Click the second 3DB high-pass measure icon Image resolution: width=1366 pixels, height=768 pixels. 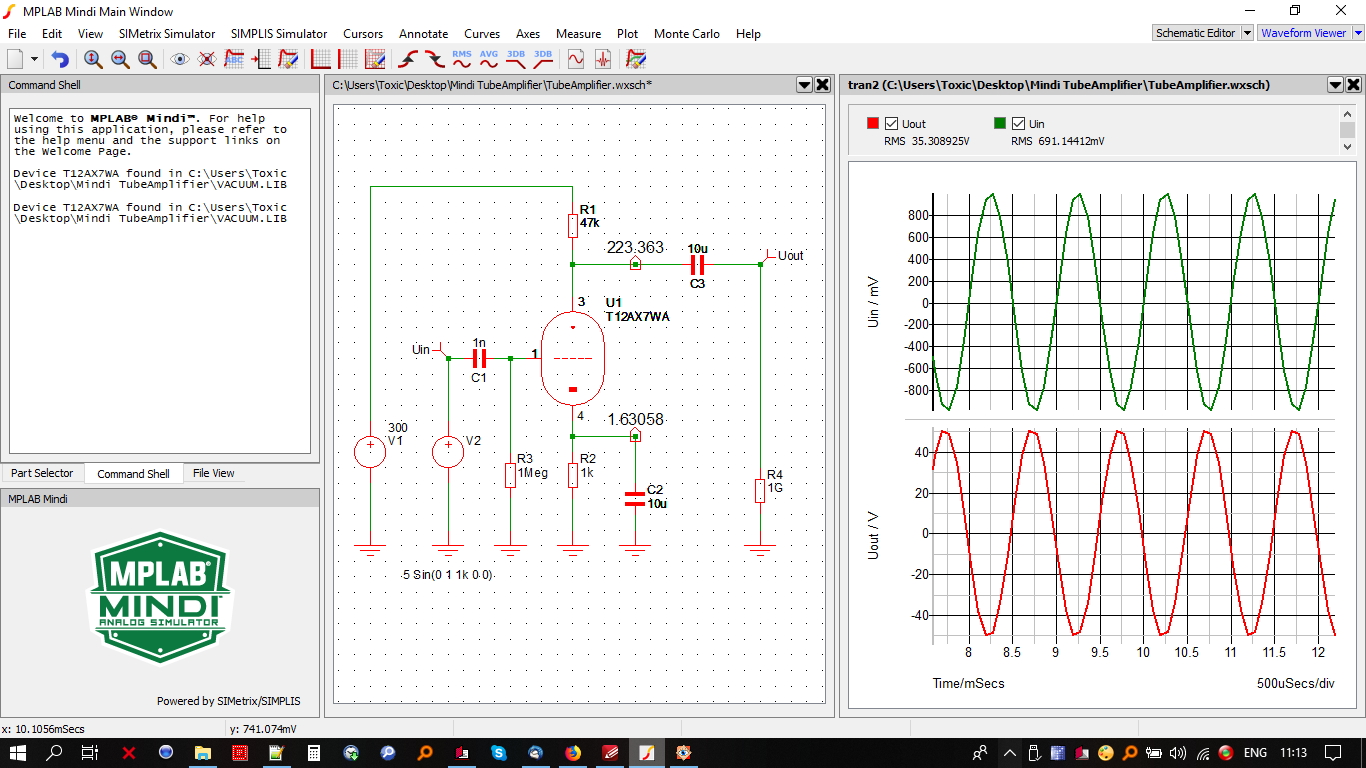pos(543,59)
